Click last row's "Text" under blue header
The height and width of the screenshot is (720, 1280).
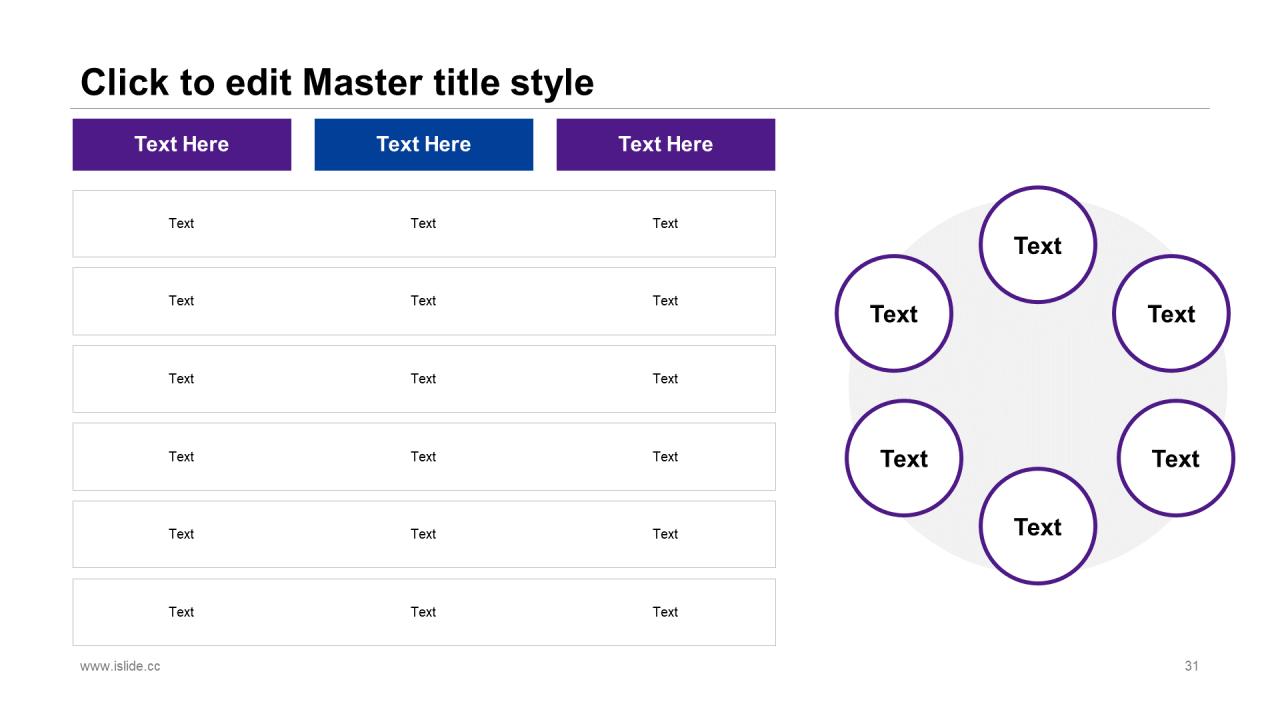pyautogui.click(x=423, y=612)
